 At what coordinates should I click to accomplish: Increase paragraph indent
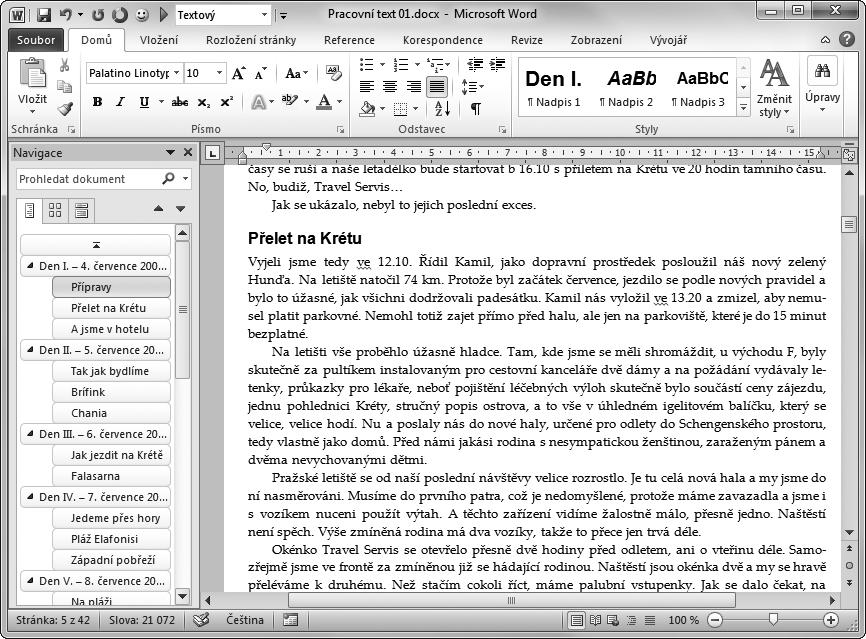click(498, 65)
